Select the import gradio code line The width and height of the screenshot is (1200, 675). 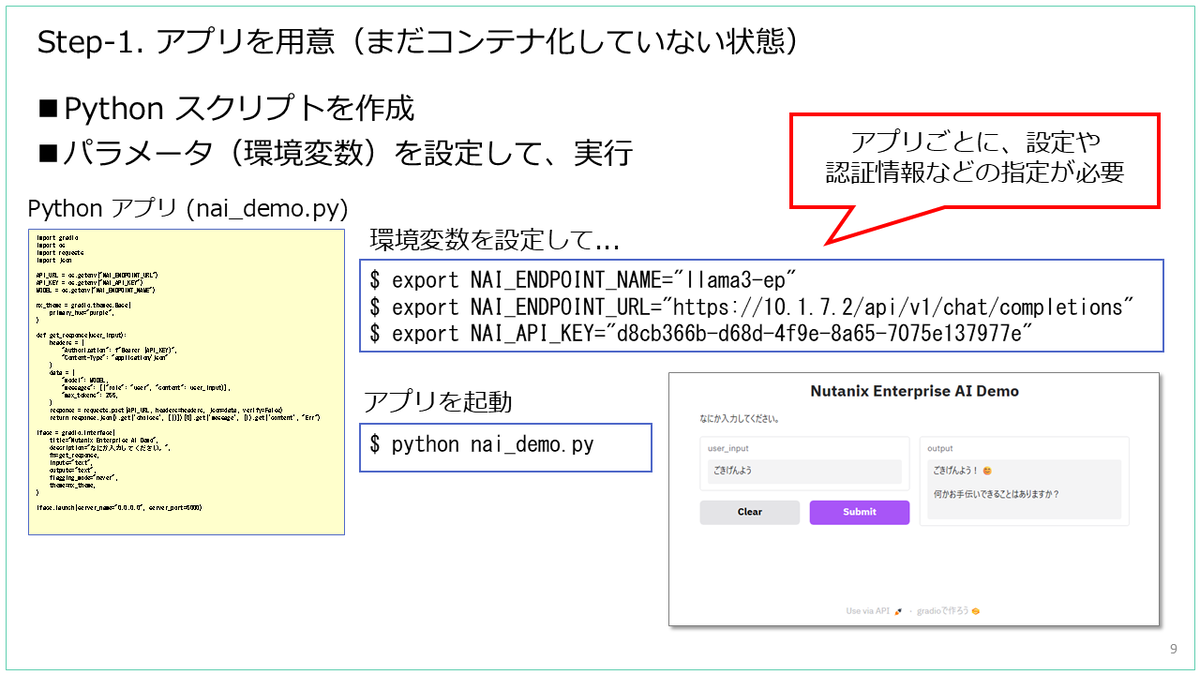(57, 237)
